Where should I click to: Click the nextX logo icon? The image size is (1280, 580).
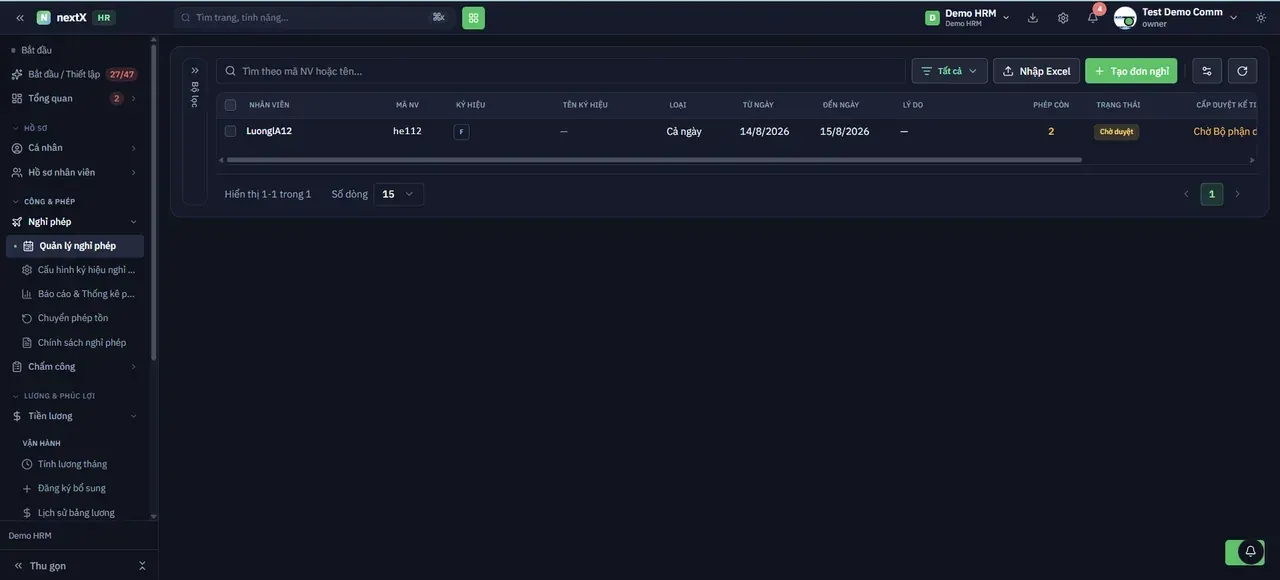point(44,18)
